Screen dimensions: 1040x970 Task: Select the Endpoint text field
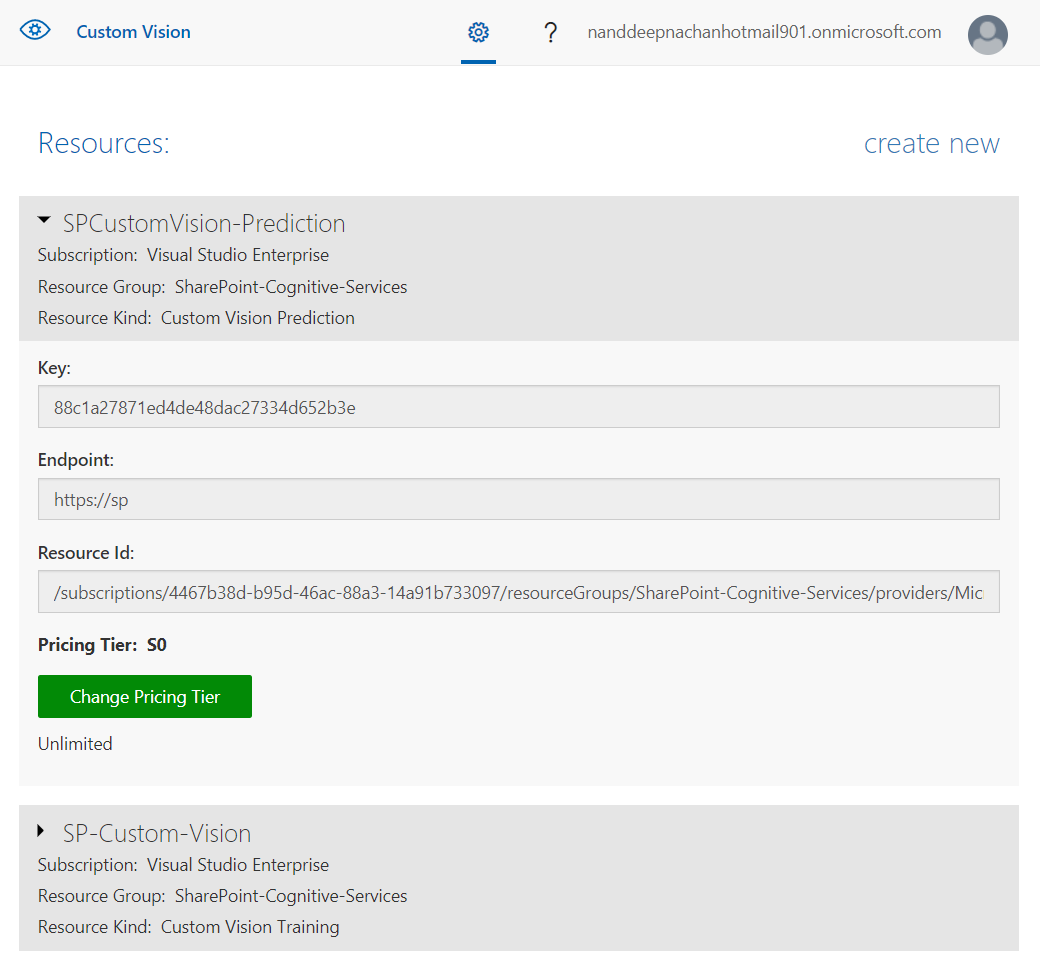(518, 499)
